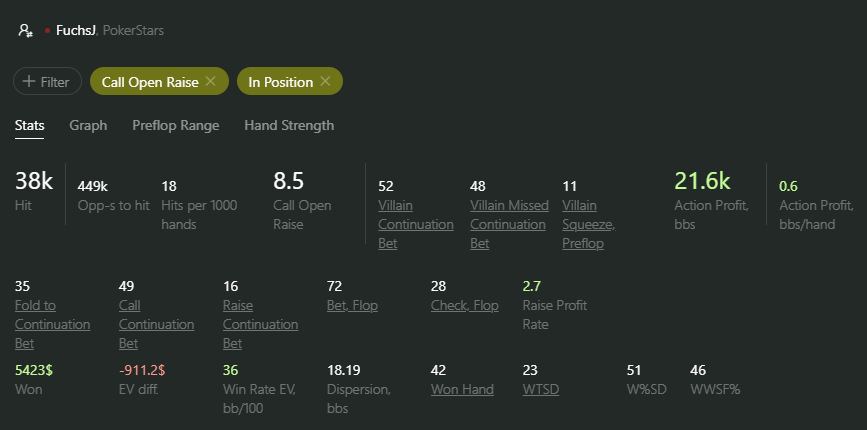Open the Villain Missed Continuation Bet link
Viewport: 867px width, 430px height.
pyautogui.click(x=509, y=224)
